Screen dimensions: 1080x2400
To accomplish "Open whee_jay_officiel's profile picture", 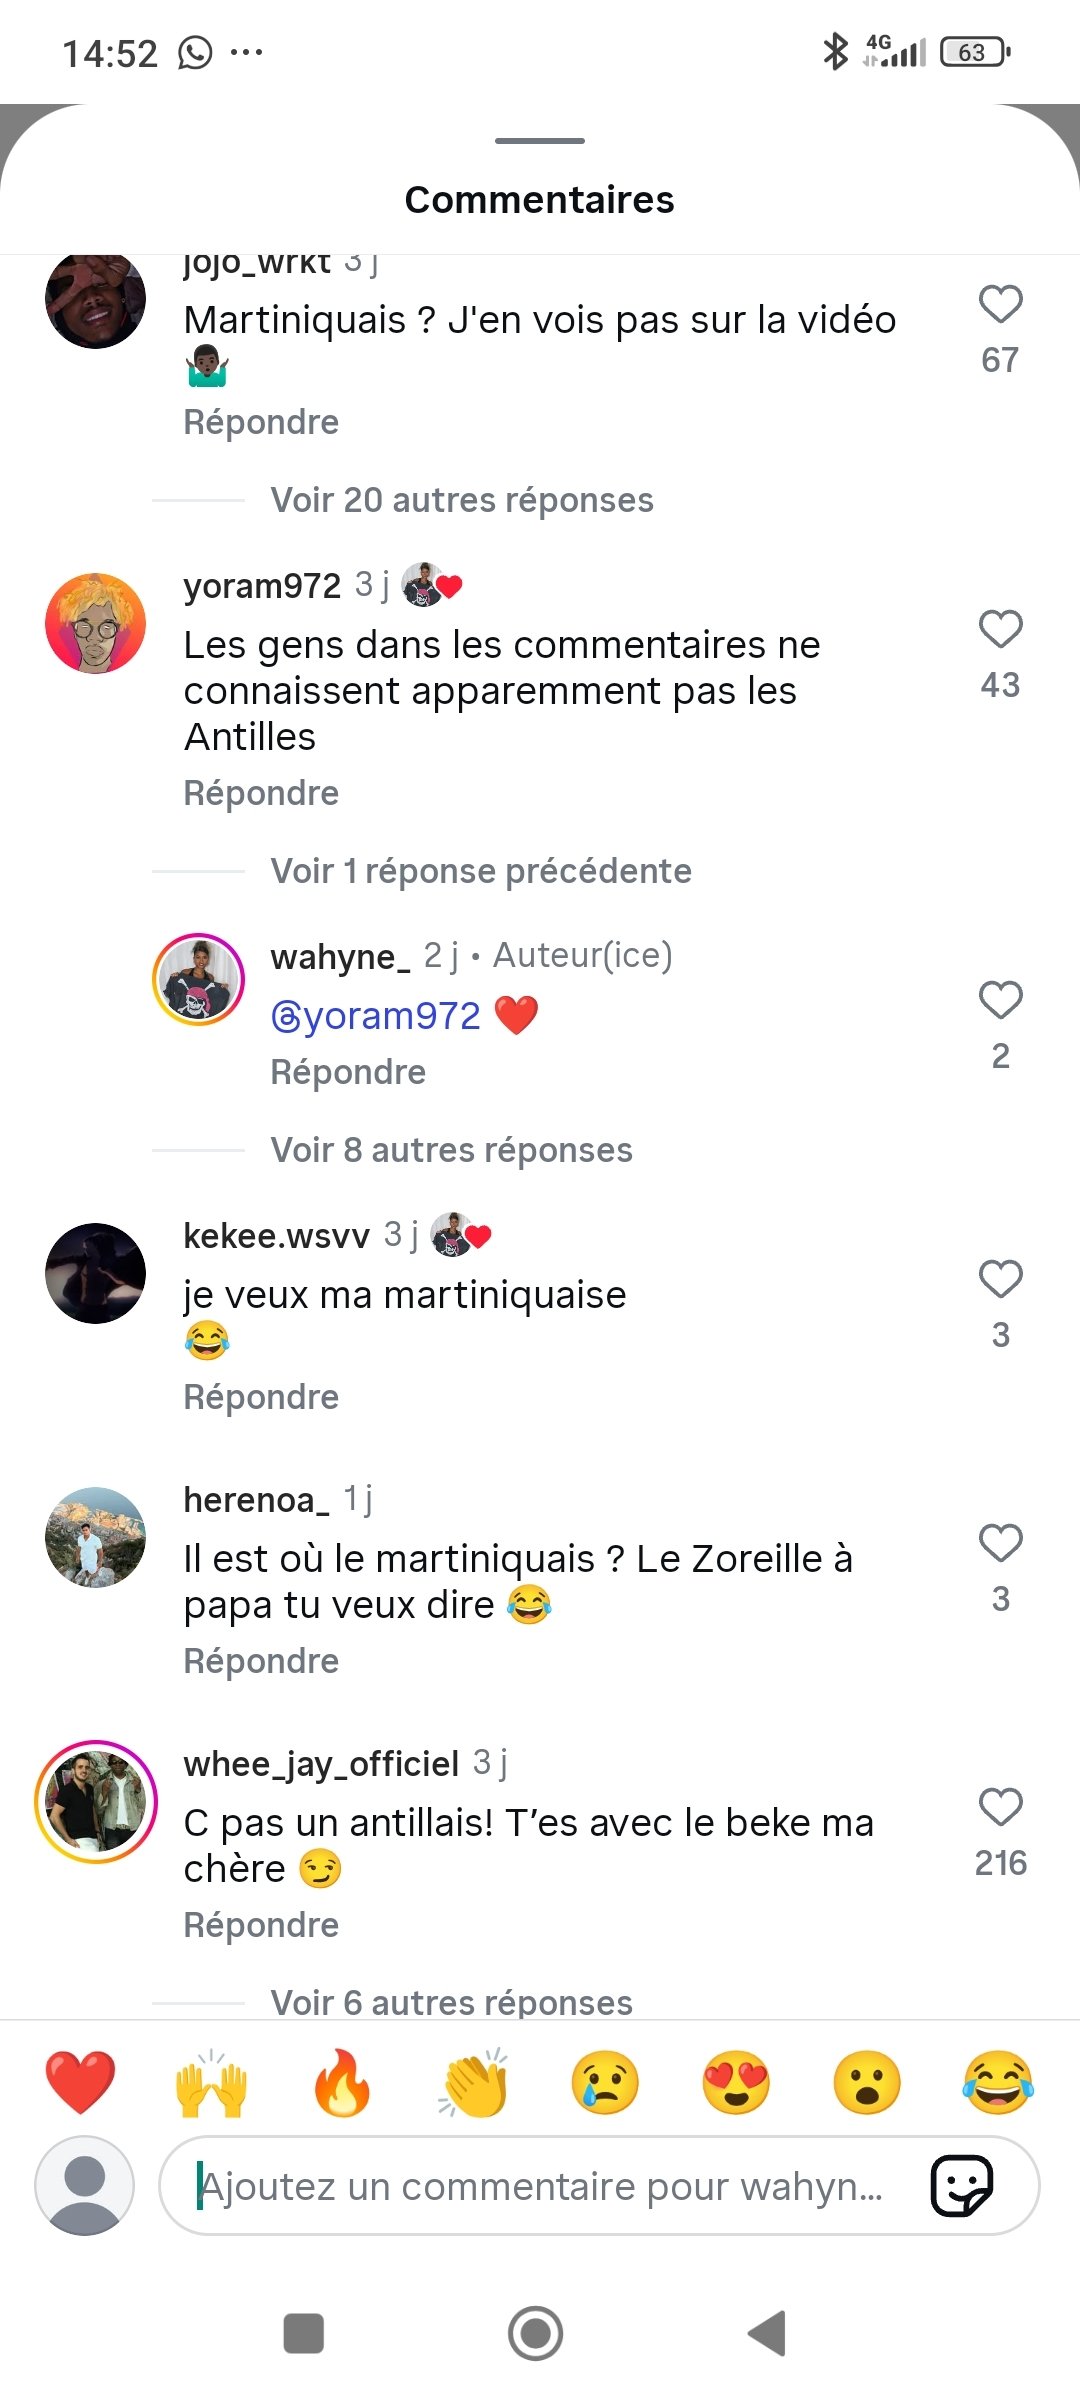I will [96, 1801].
